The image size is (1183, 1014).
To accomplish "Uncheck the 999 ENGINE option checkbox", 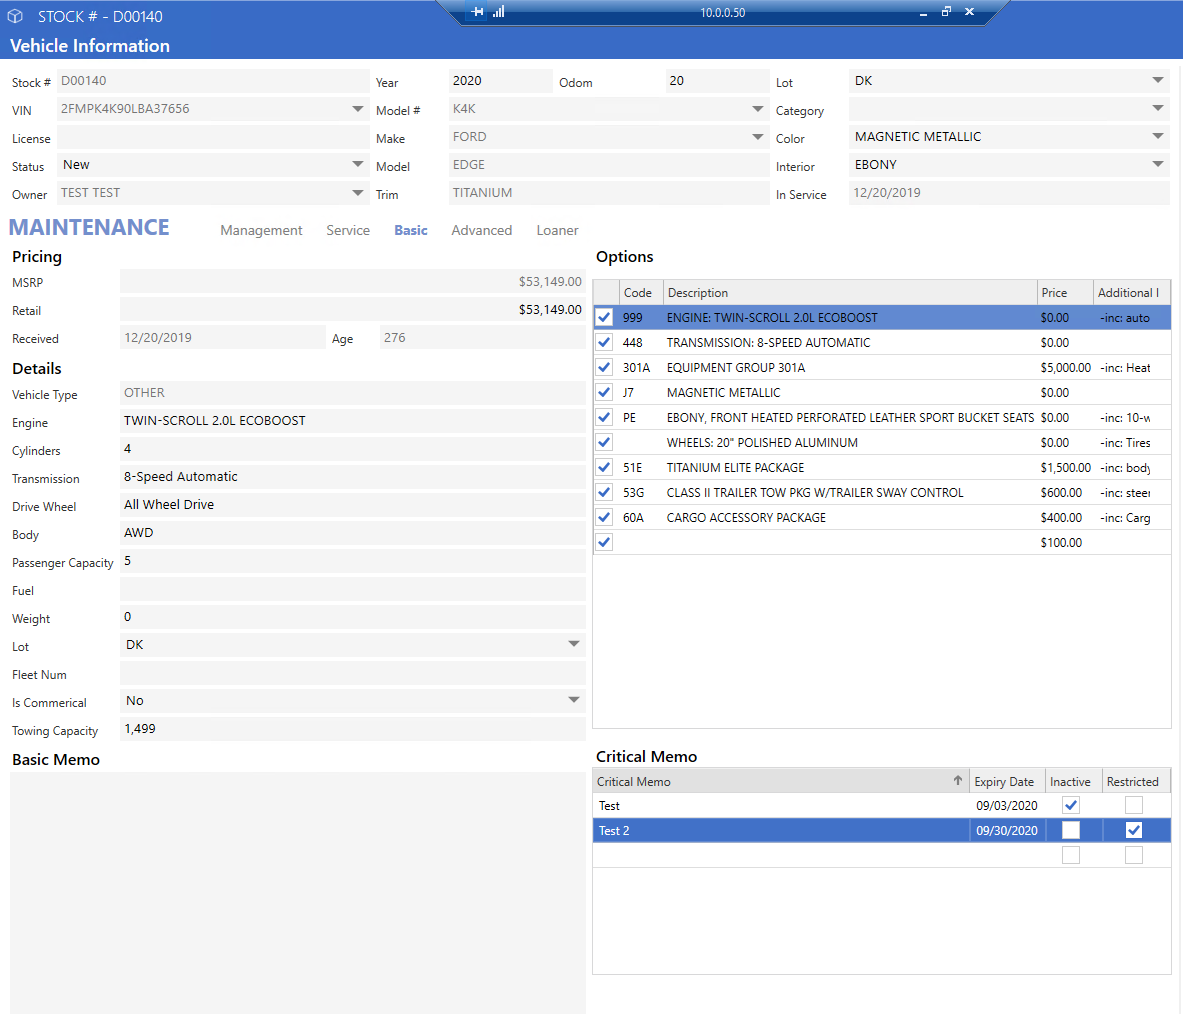I will point(604,318).
